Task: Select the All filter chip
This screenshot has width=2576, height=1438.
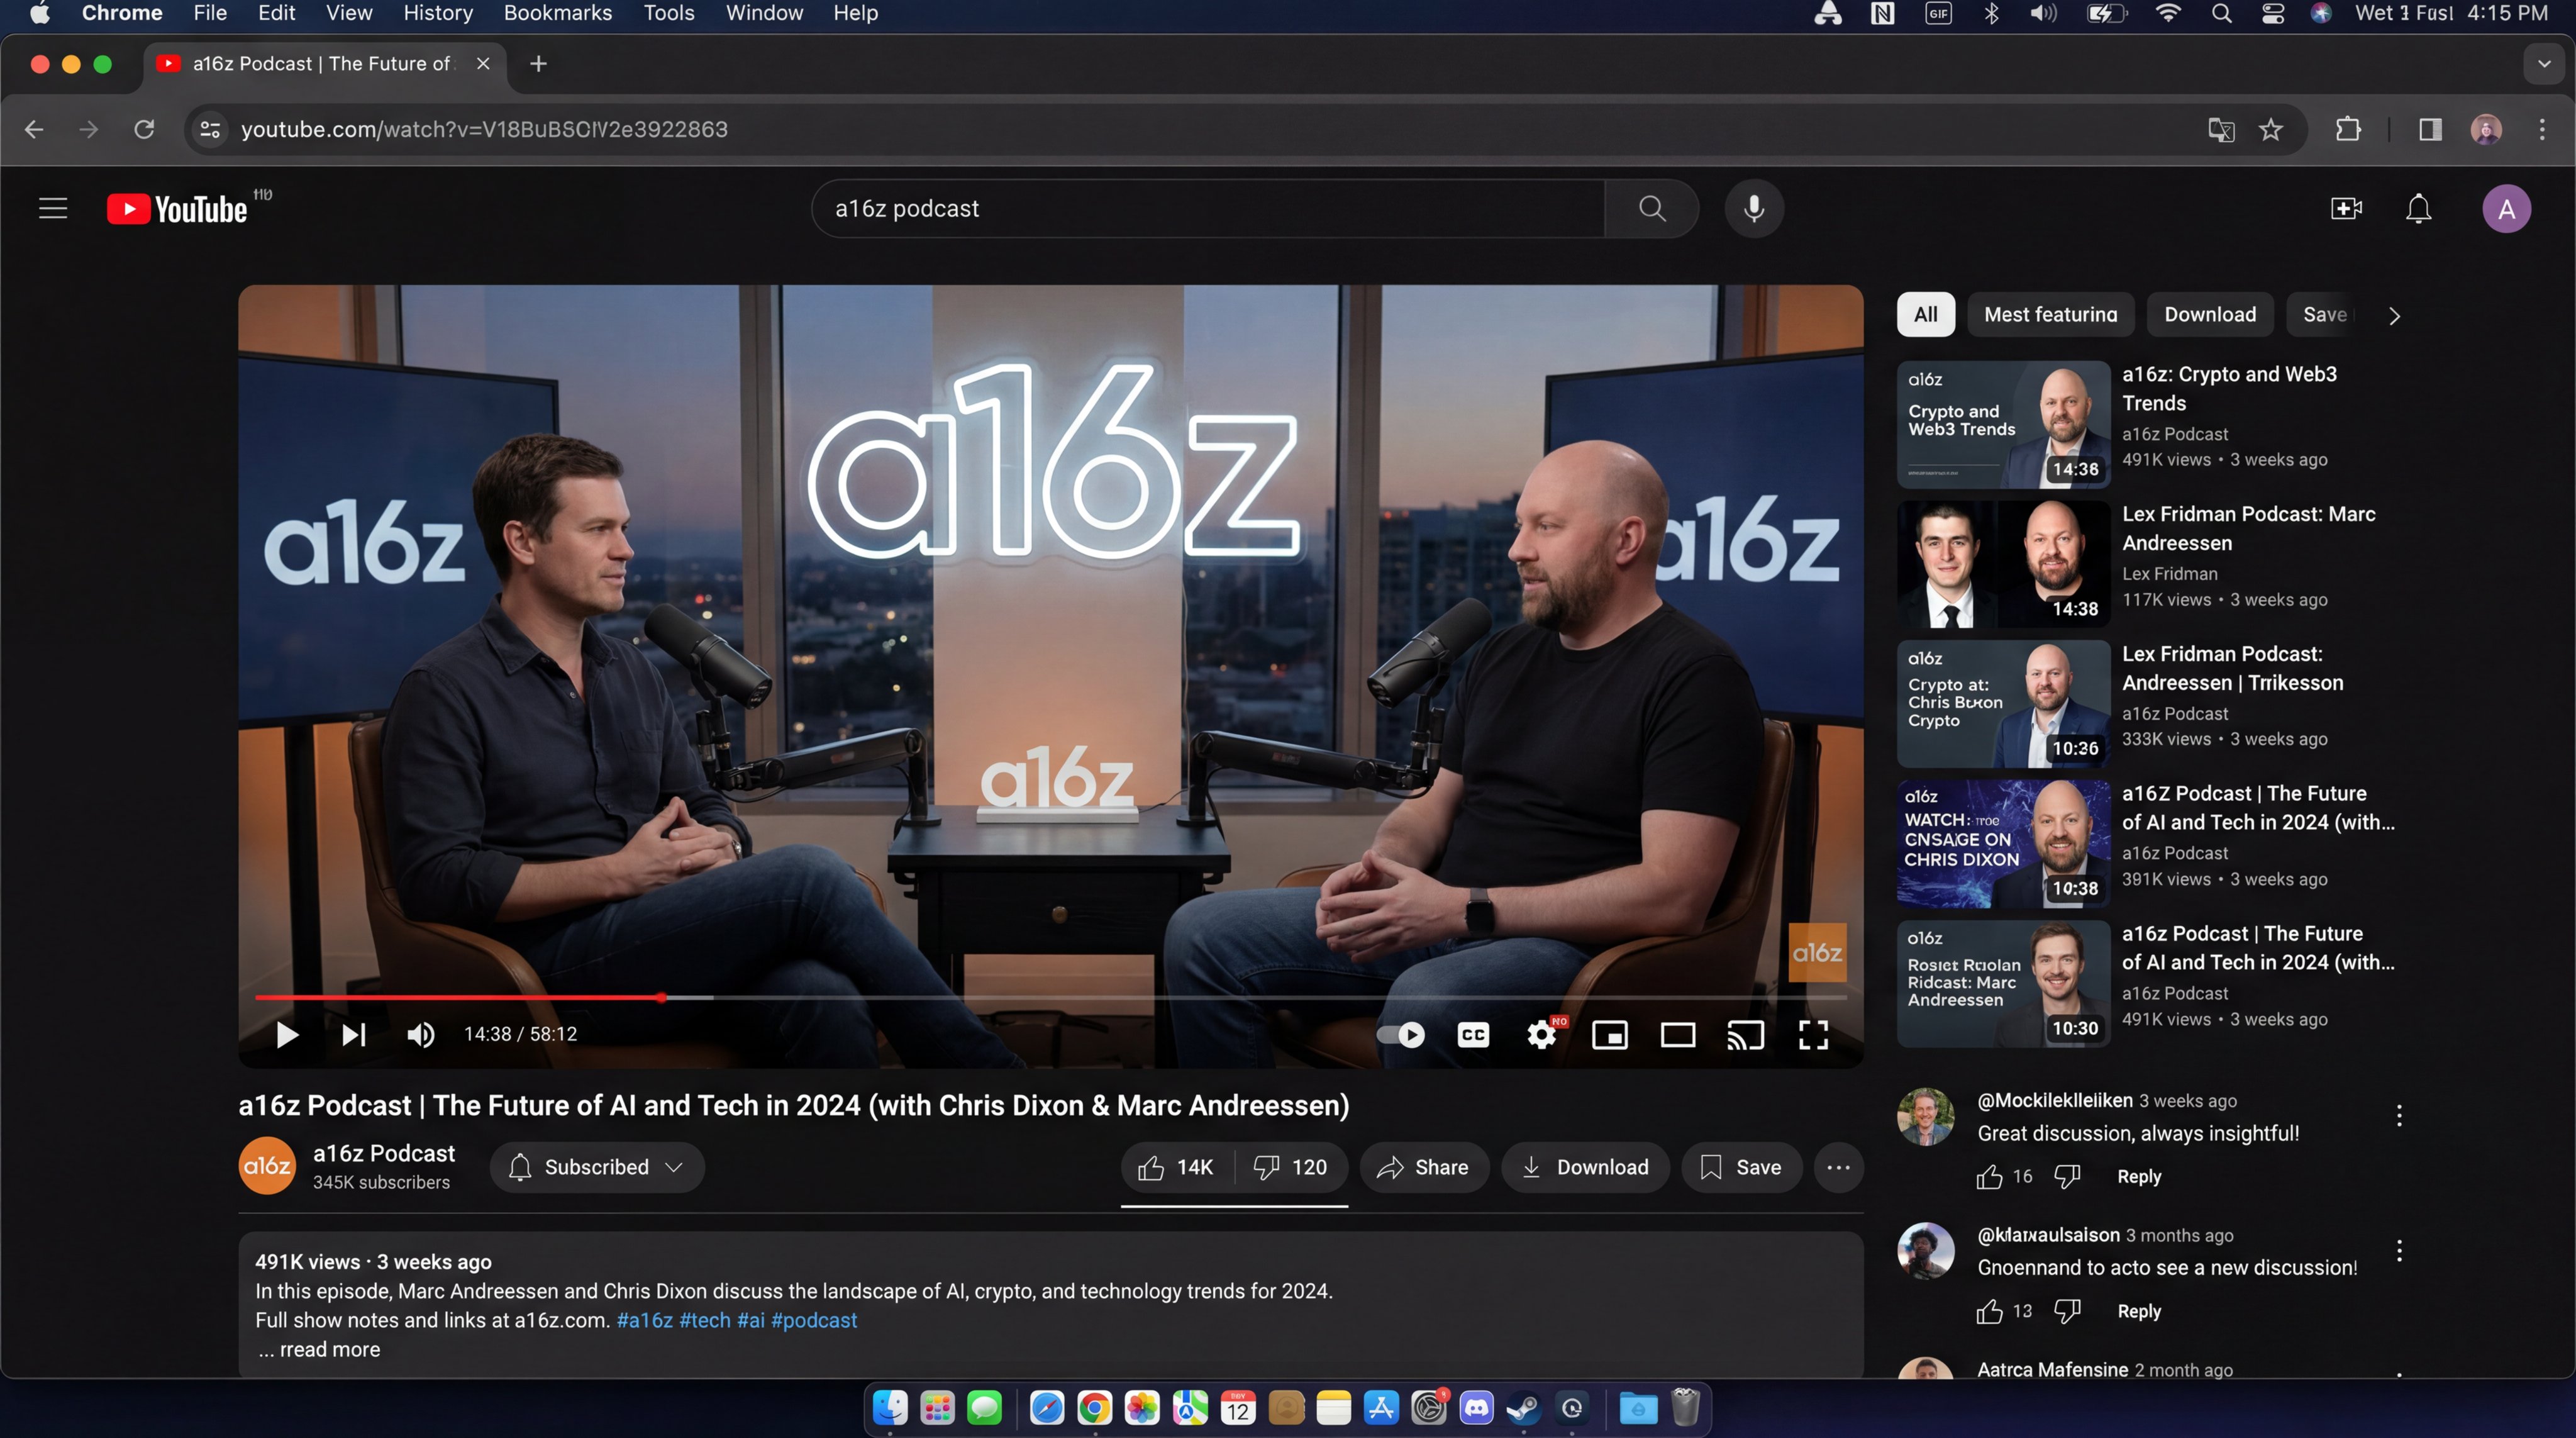Action: (x=1925, y=314)
